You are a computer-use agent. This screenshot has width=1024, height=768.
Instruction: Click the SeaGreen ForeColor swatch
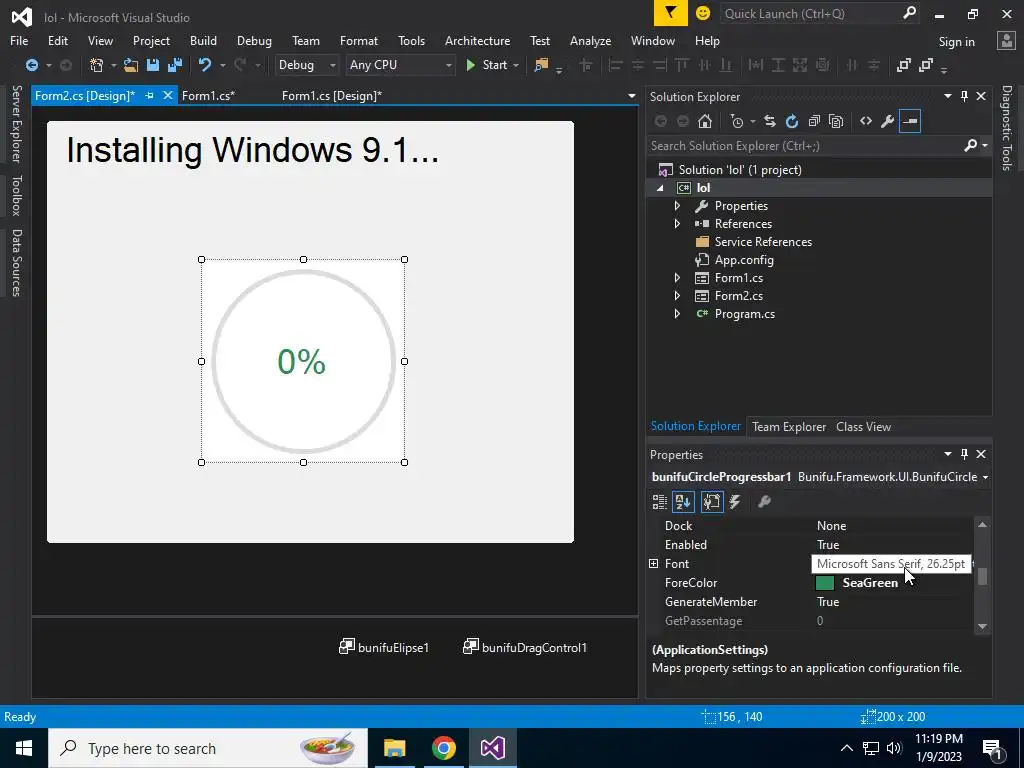click(x=825, y=583)
